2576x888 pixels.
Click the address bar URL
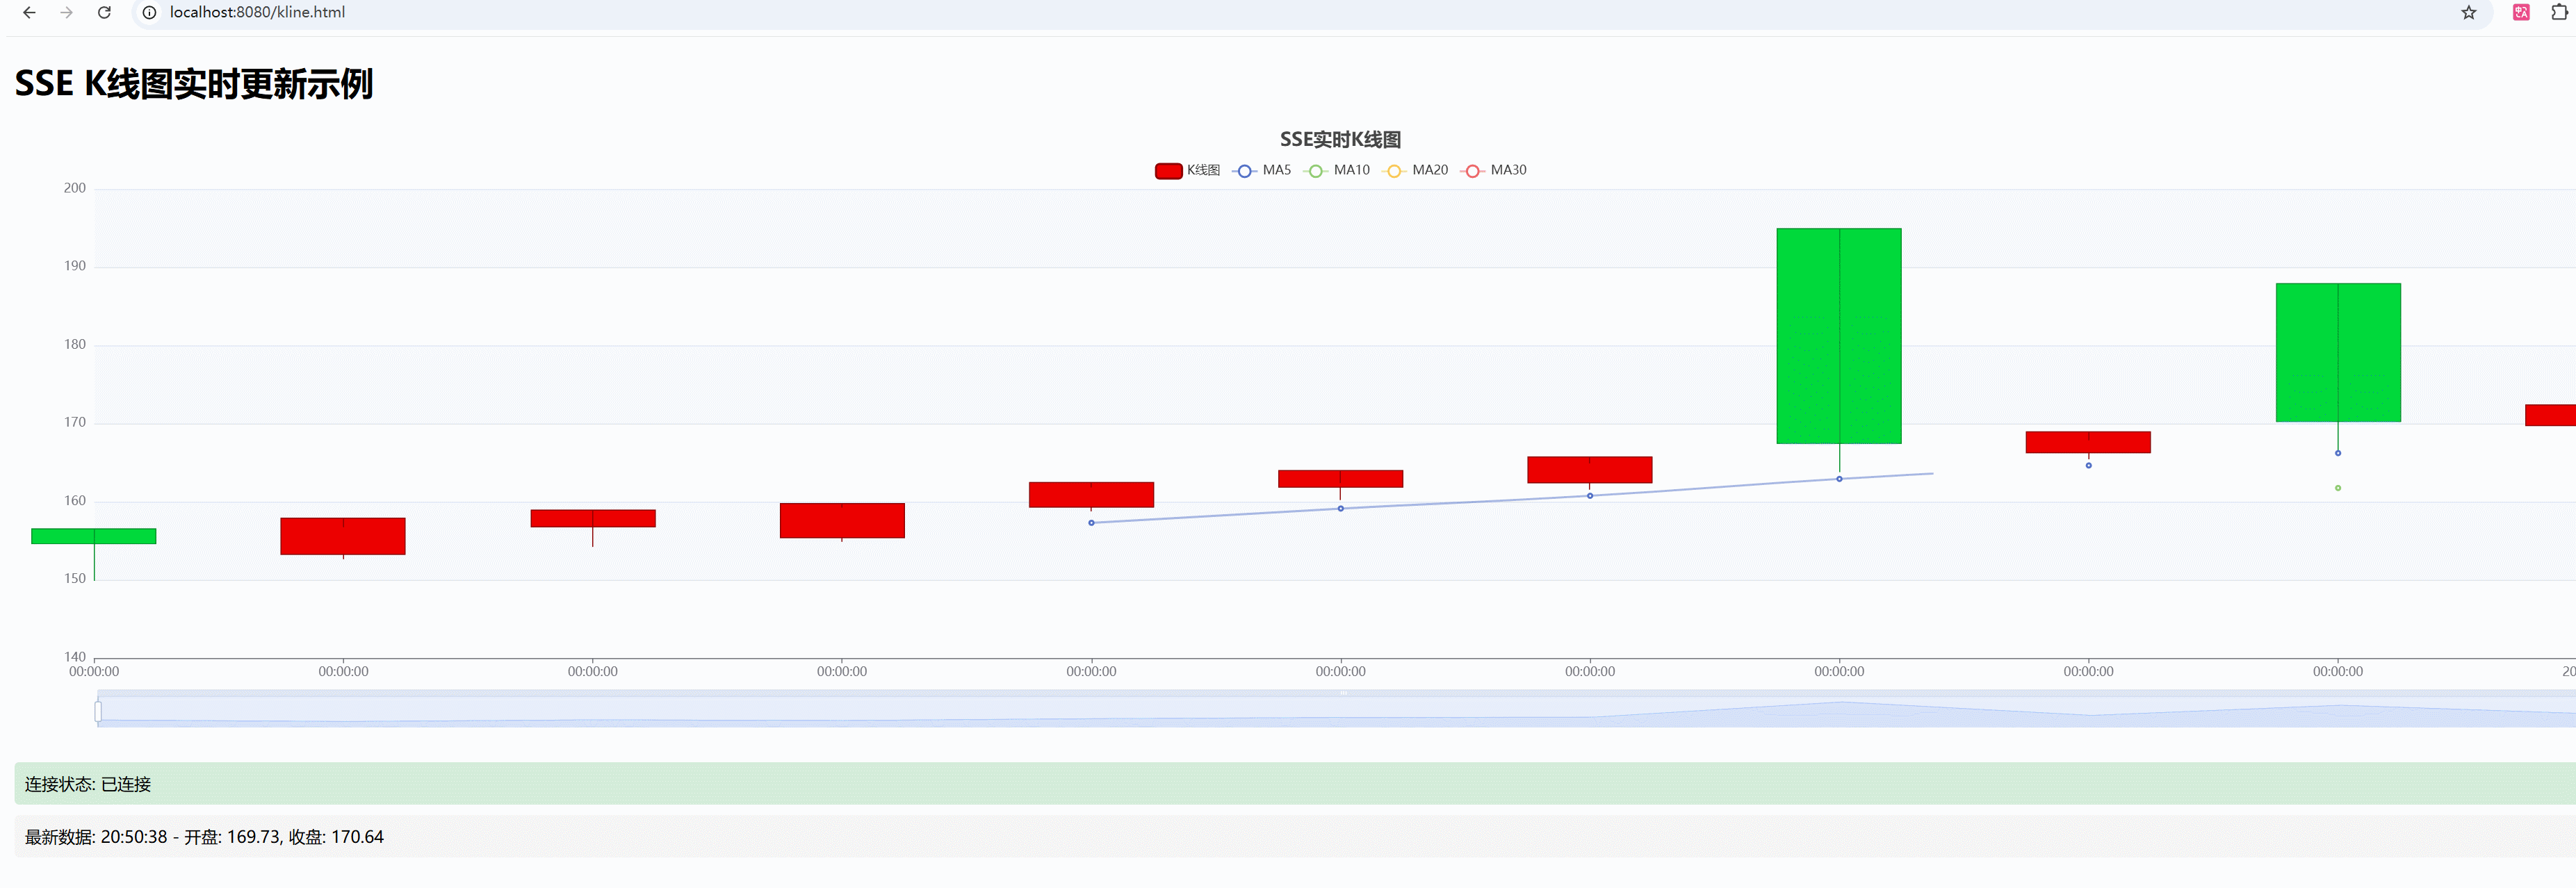coord(257,13)
